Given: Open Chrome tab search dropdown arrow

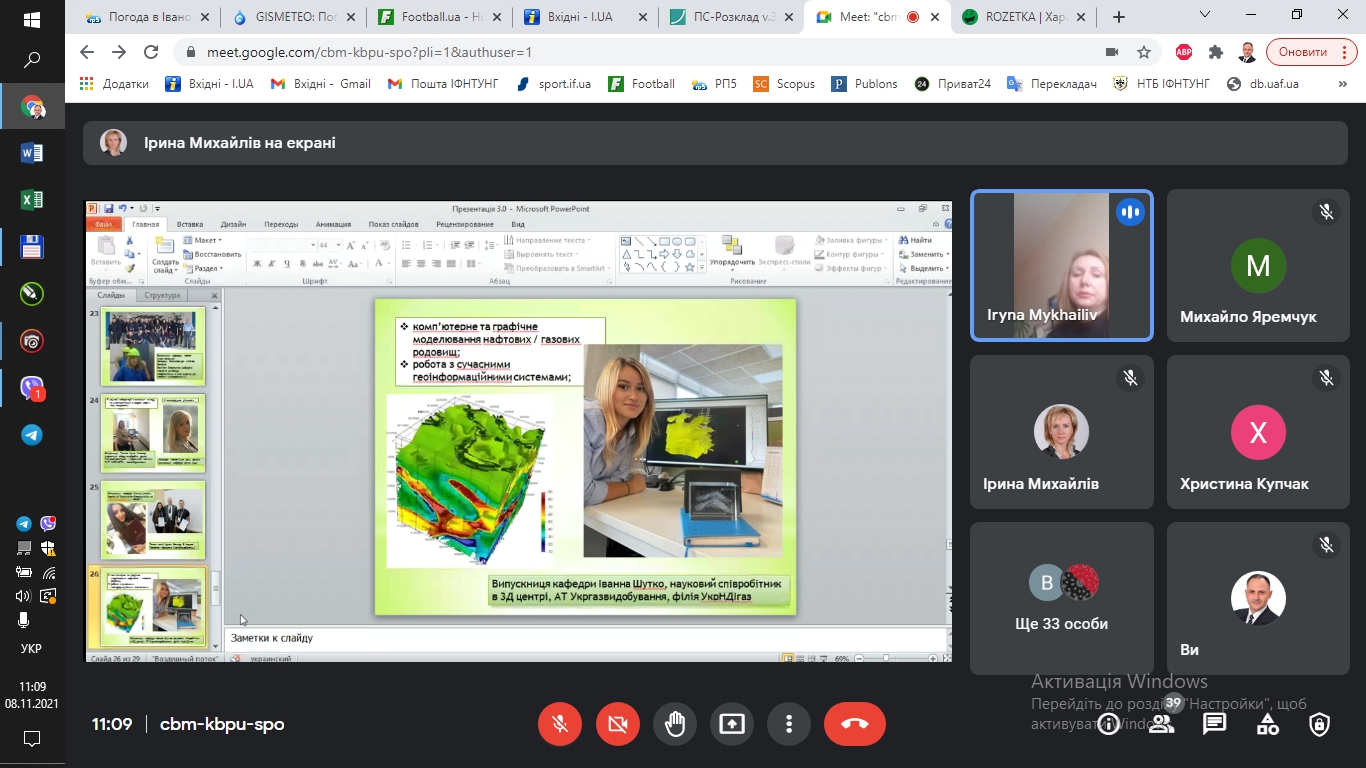Looking at the screenshot, I should [x=1203, y=15].
